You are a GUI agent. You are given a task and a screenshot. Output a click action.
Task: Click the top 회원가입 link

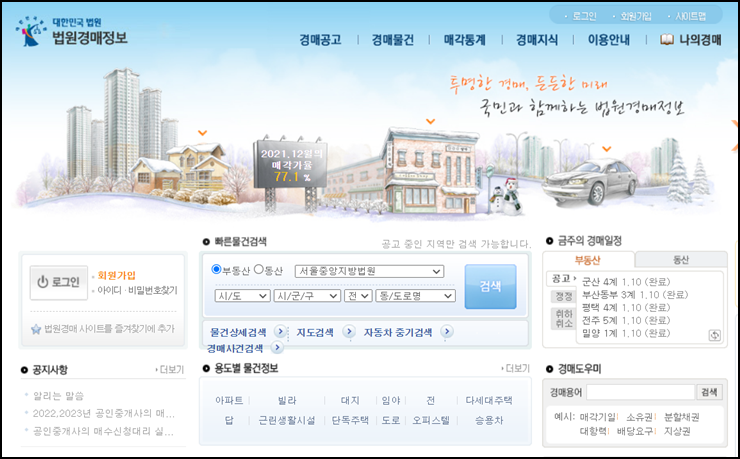point(636,17)
